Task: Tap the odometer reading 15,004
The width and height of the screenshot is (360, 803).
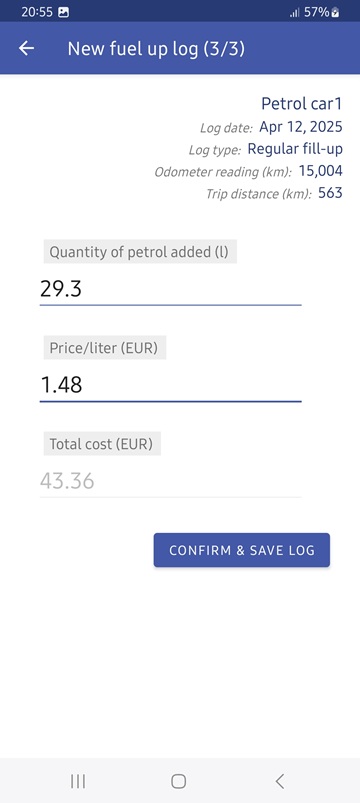Action: pos(321,171)
